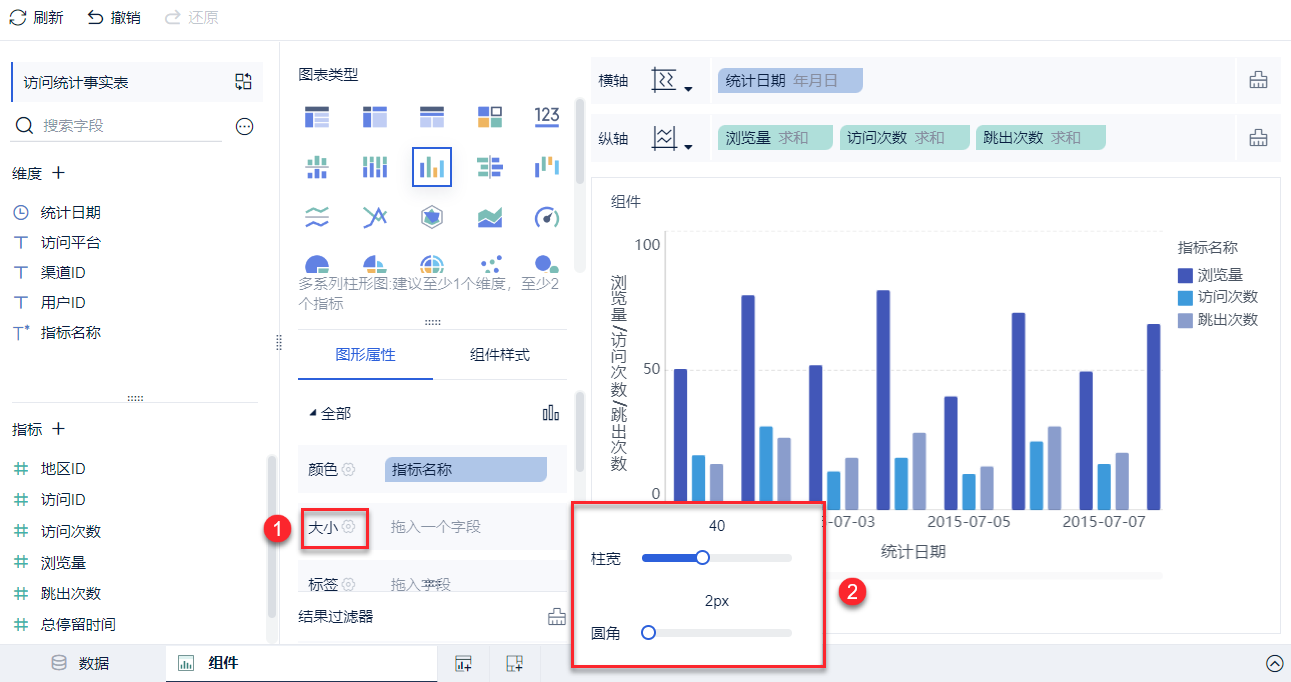1291x682 pixels.
Task: Click the 刷新 refresh button
Action: click(36, 18)
